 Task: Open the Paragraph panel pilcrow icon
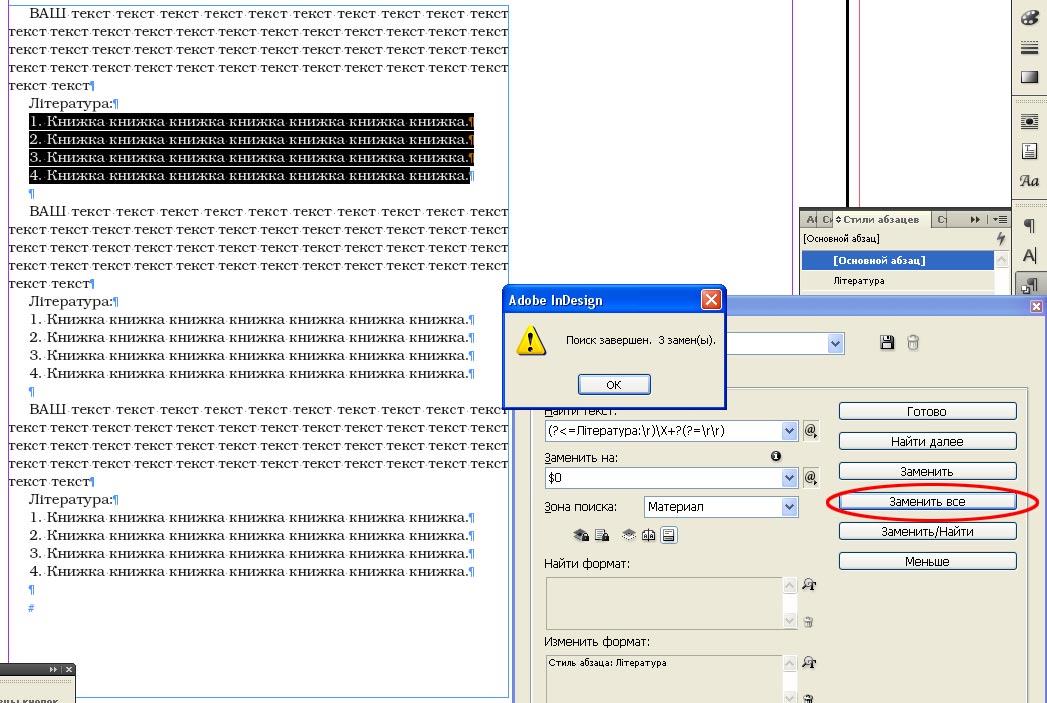click(x=1030, y=226)
